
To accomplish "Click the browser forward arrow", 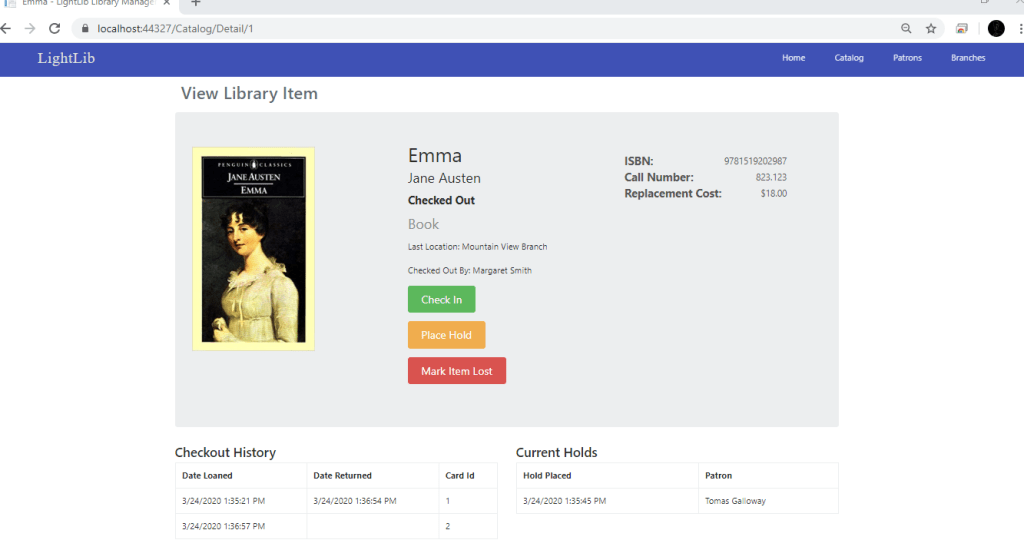I will coord(30,29).
